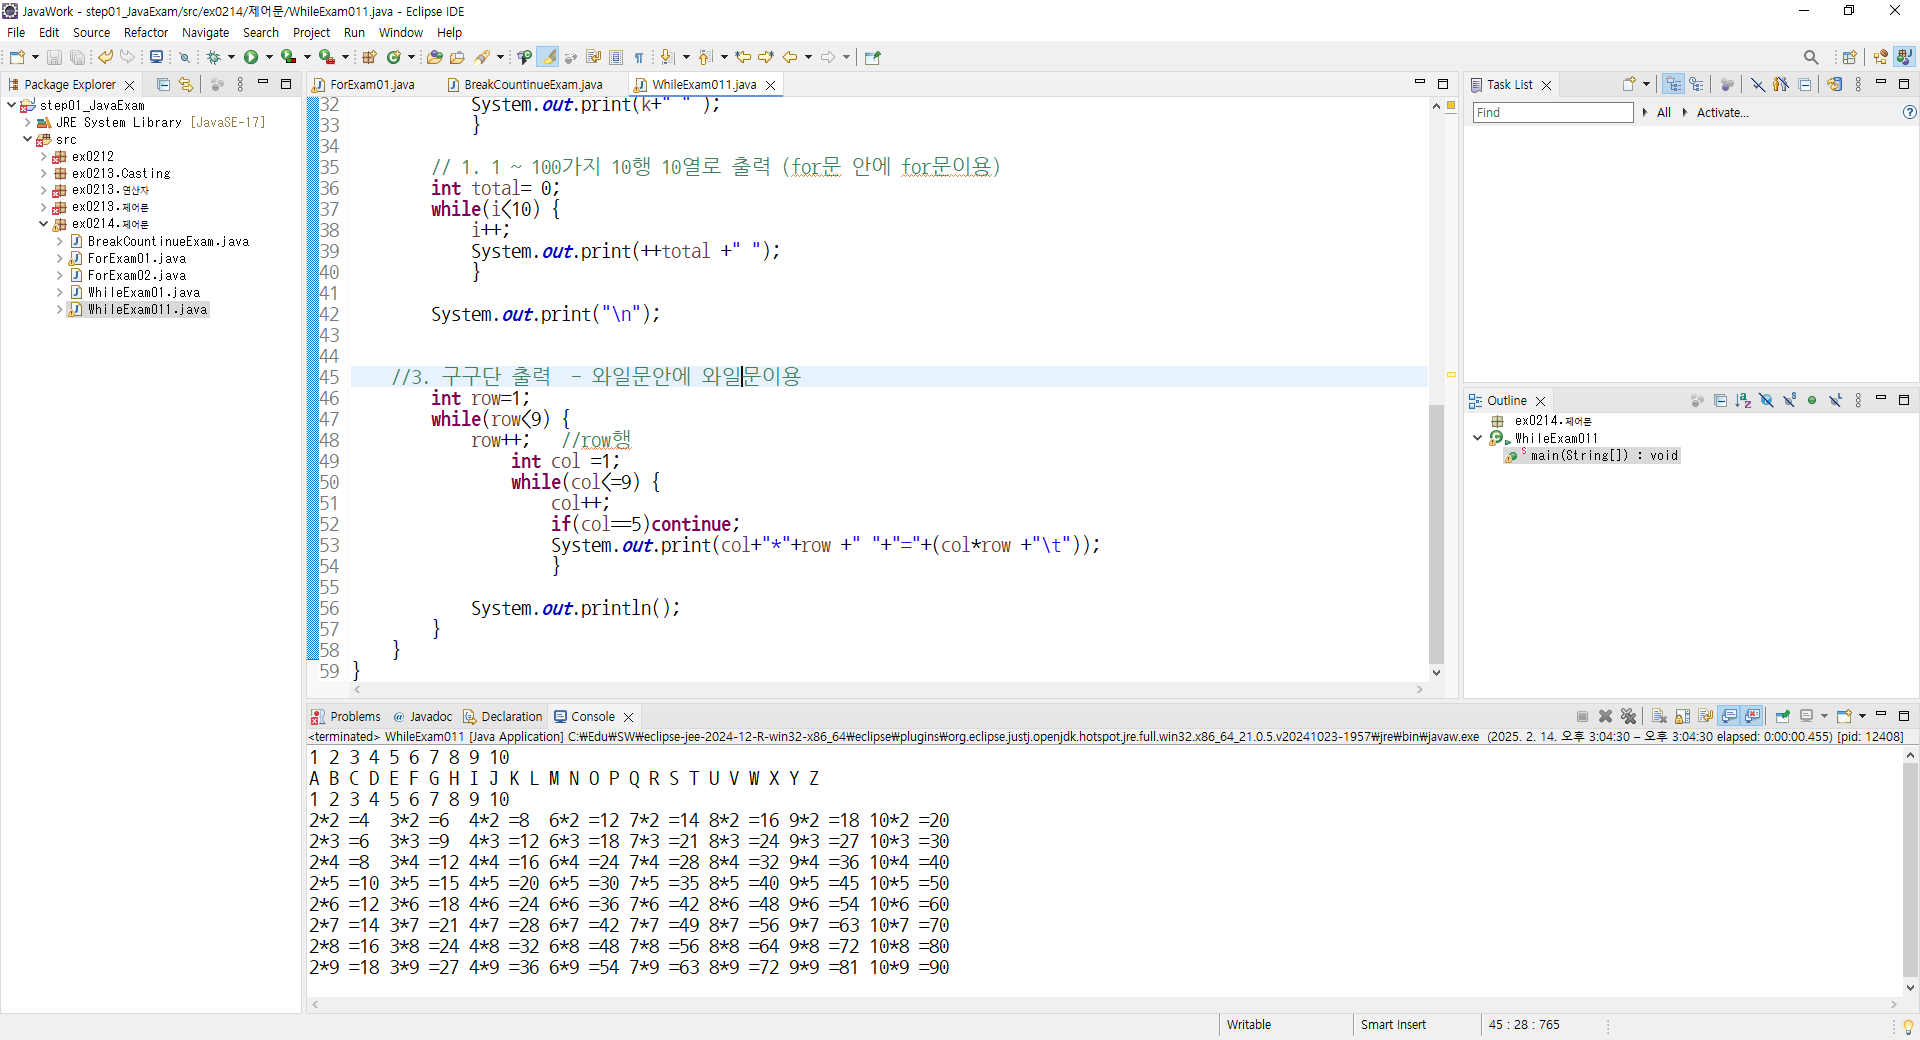Collapse the src folder
The image size is (1920, 1040).
tap(27, 139)
